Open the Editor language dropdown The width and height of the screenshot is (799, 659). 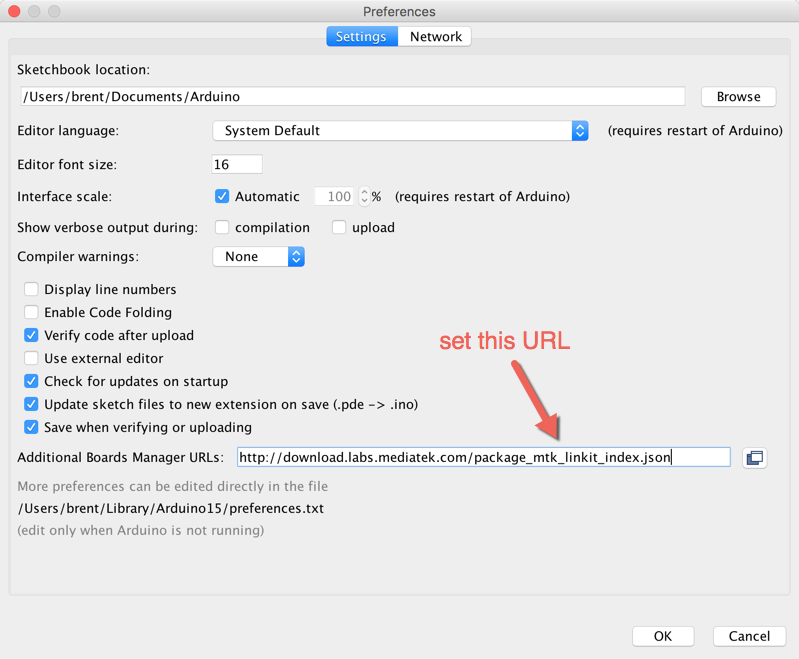point(400,131)
